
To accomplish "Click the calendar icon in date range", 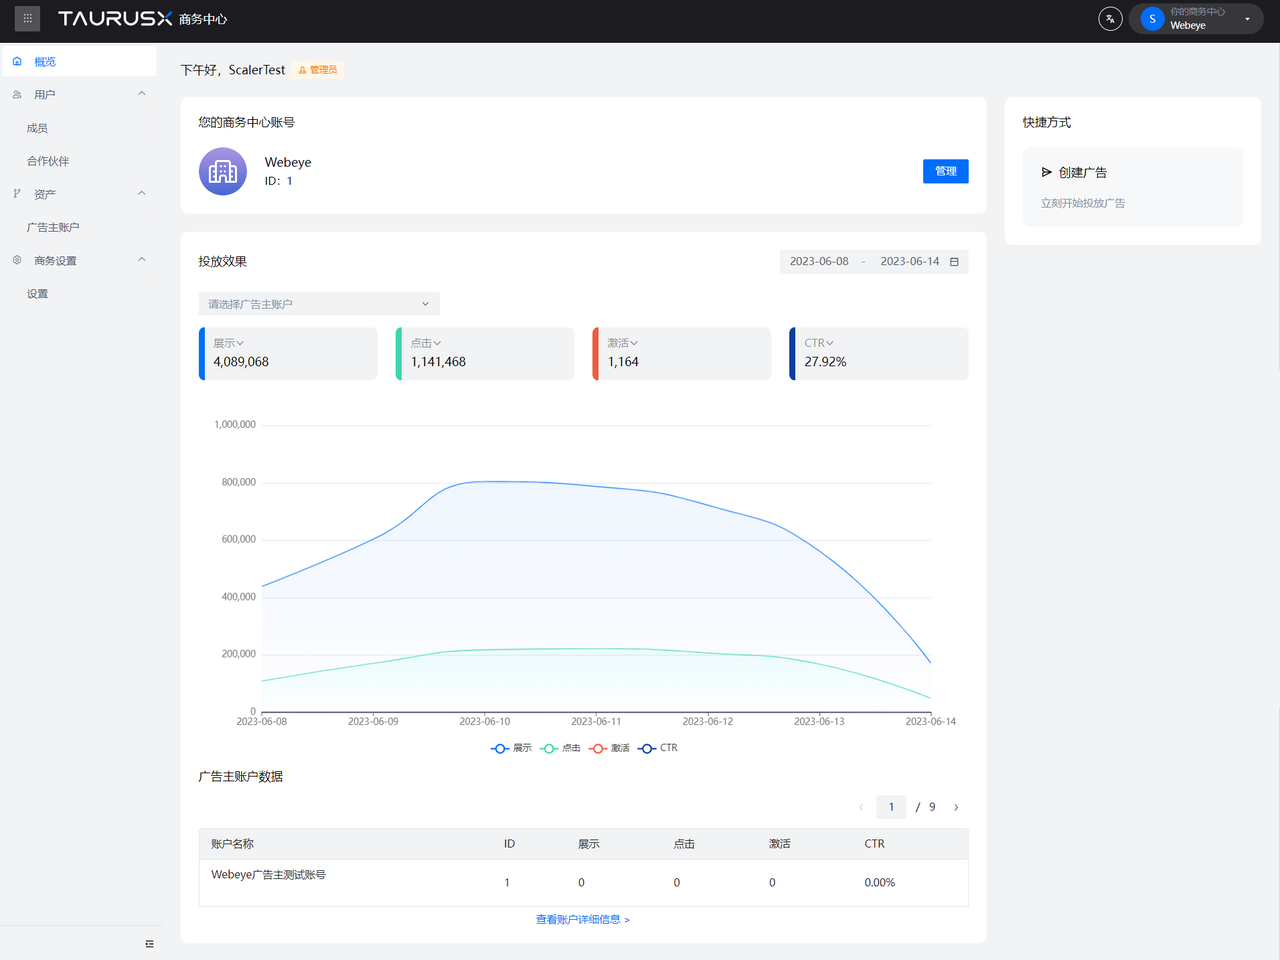I will pyautogui.click(x=954, y=262).
